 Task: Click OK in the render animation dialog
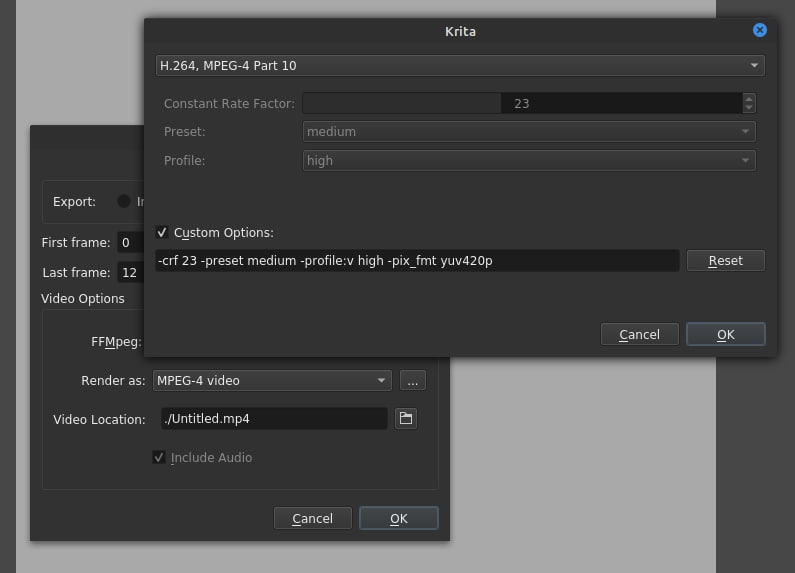399,519
